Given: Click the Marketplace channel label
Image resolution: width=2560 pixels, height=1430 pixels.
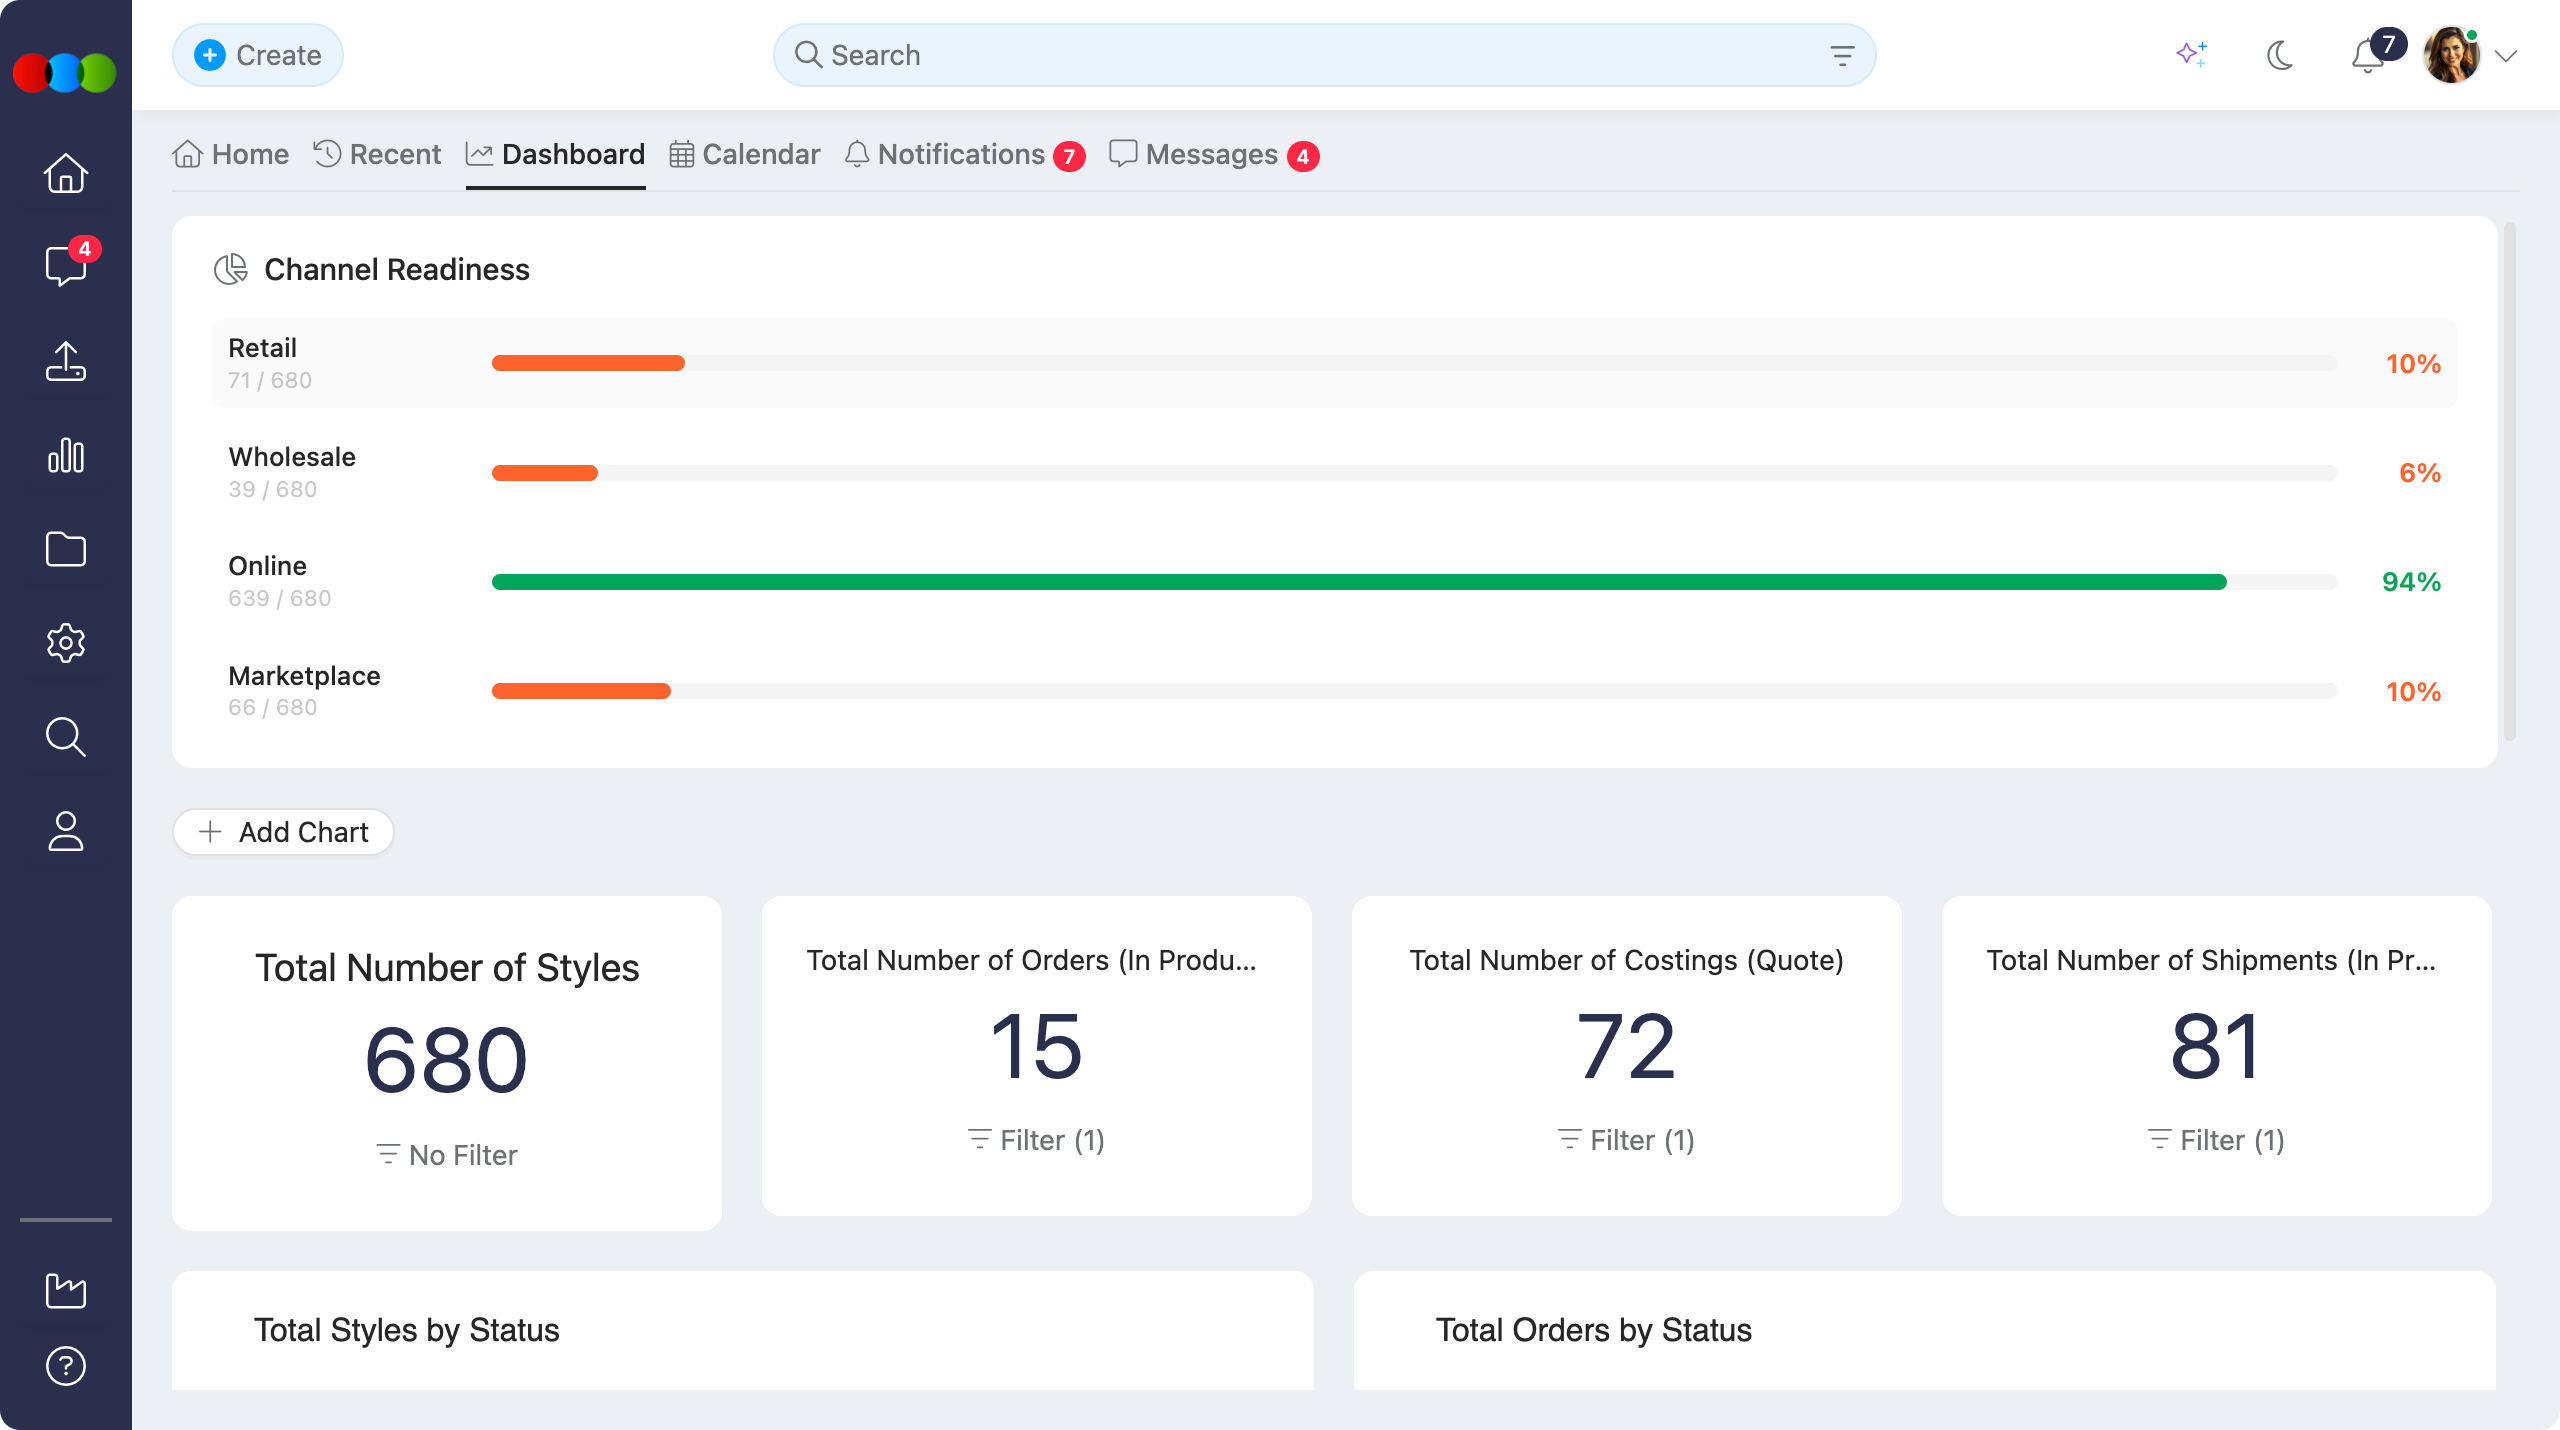Looking at the screenshot, I should [x=305, y=676].
